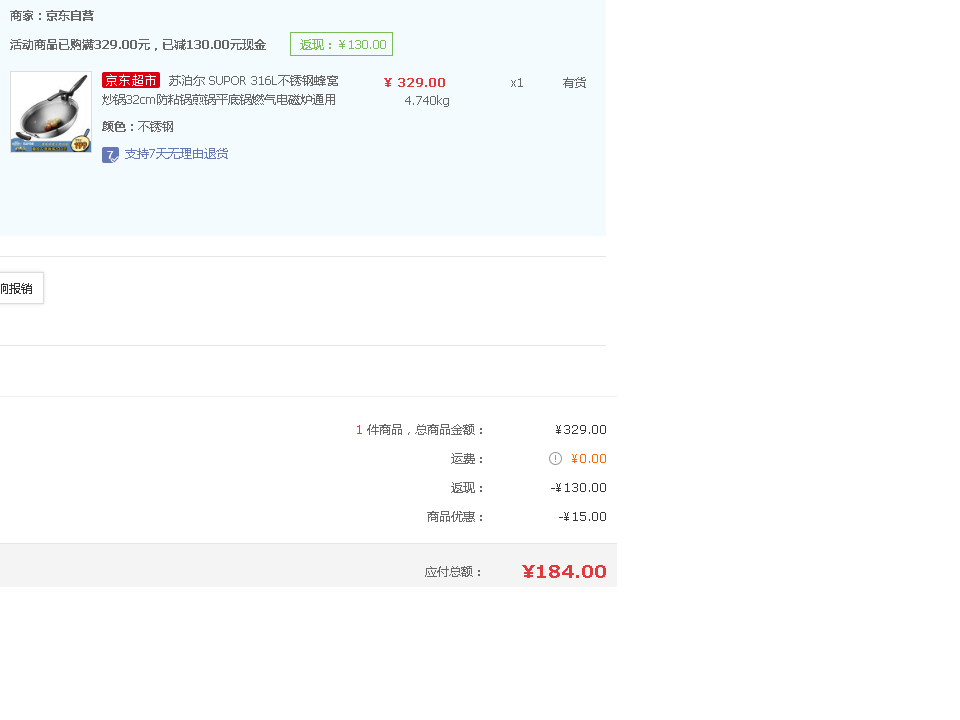Viewport: 960px width, 720px height.
Task: Click the stock status 有货
Action: pyautogui.click(x=574, y=83)
